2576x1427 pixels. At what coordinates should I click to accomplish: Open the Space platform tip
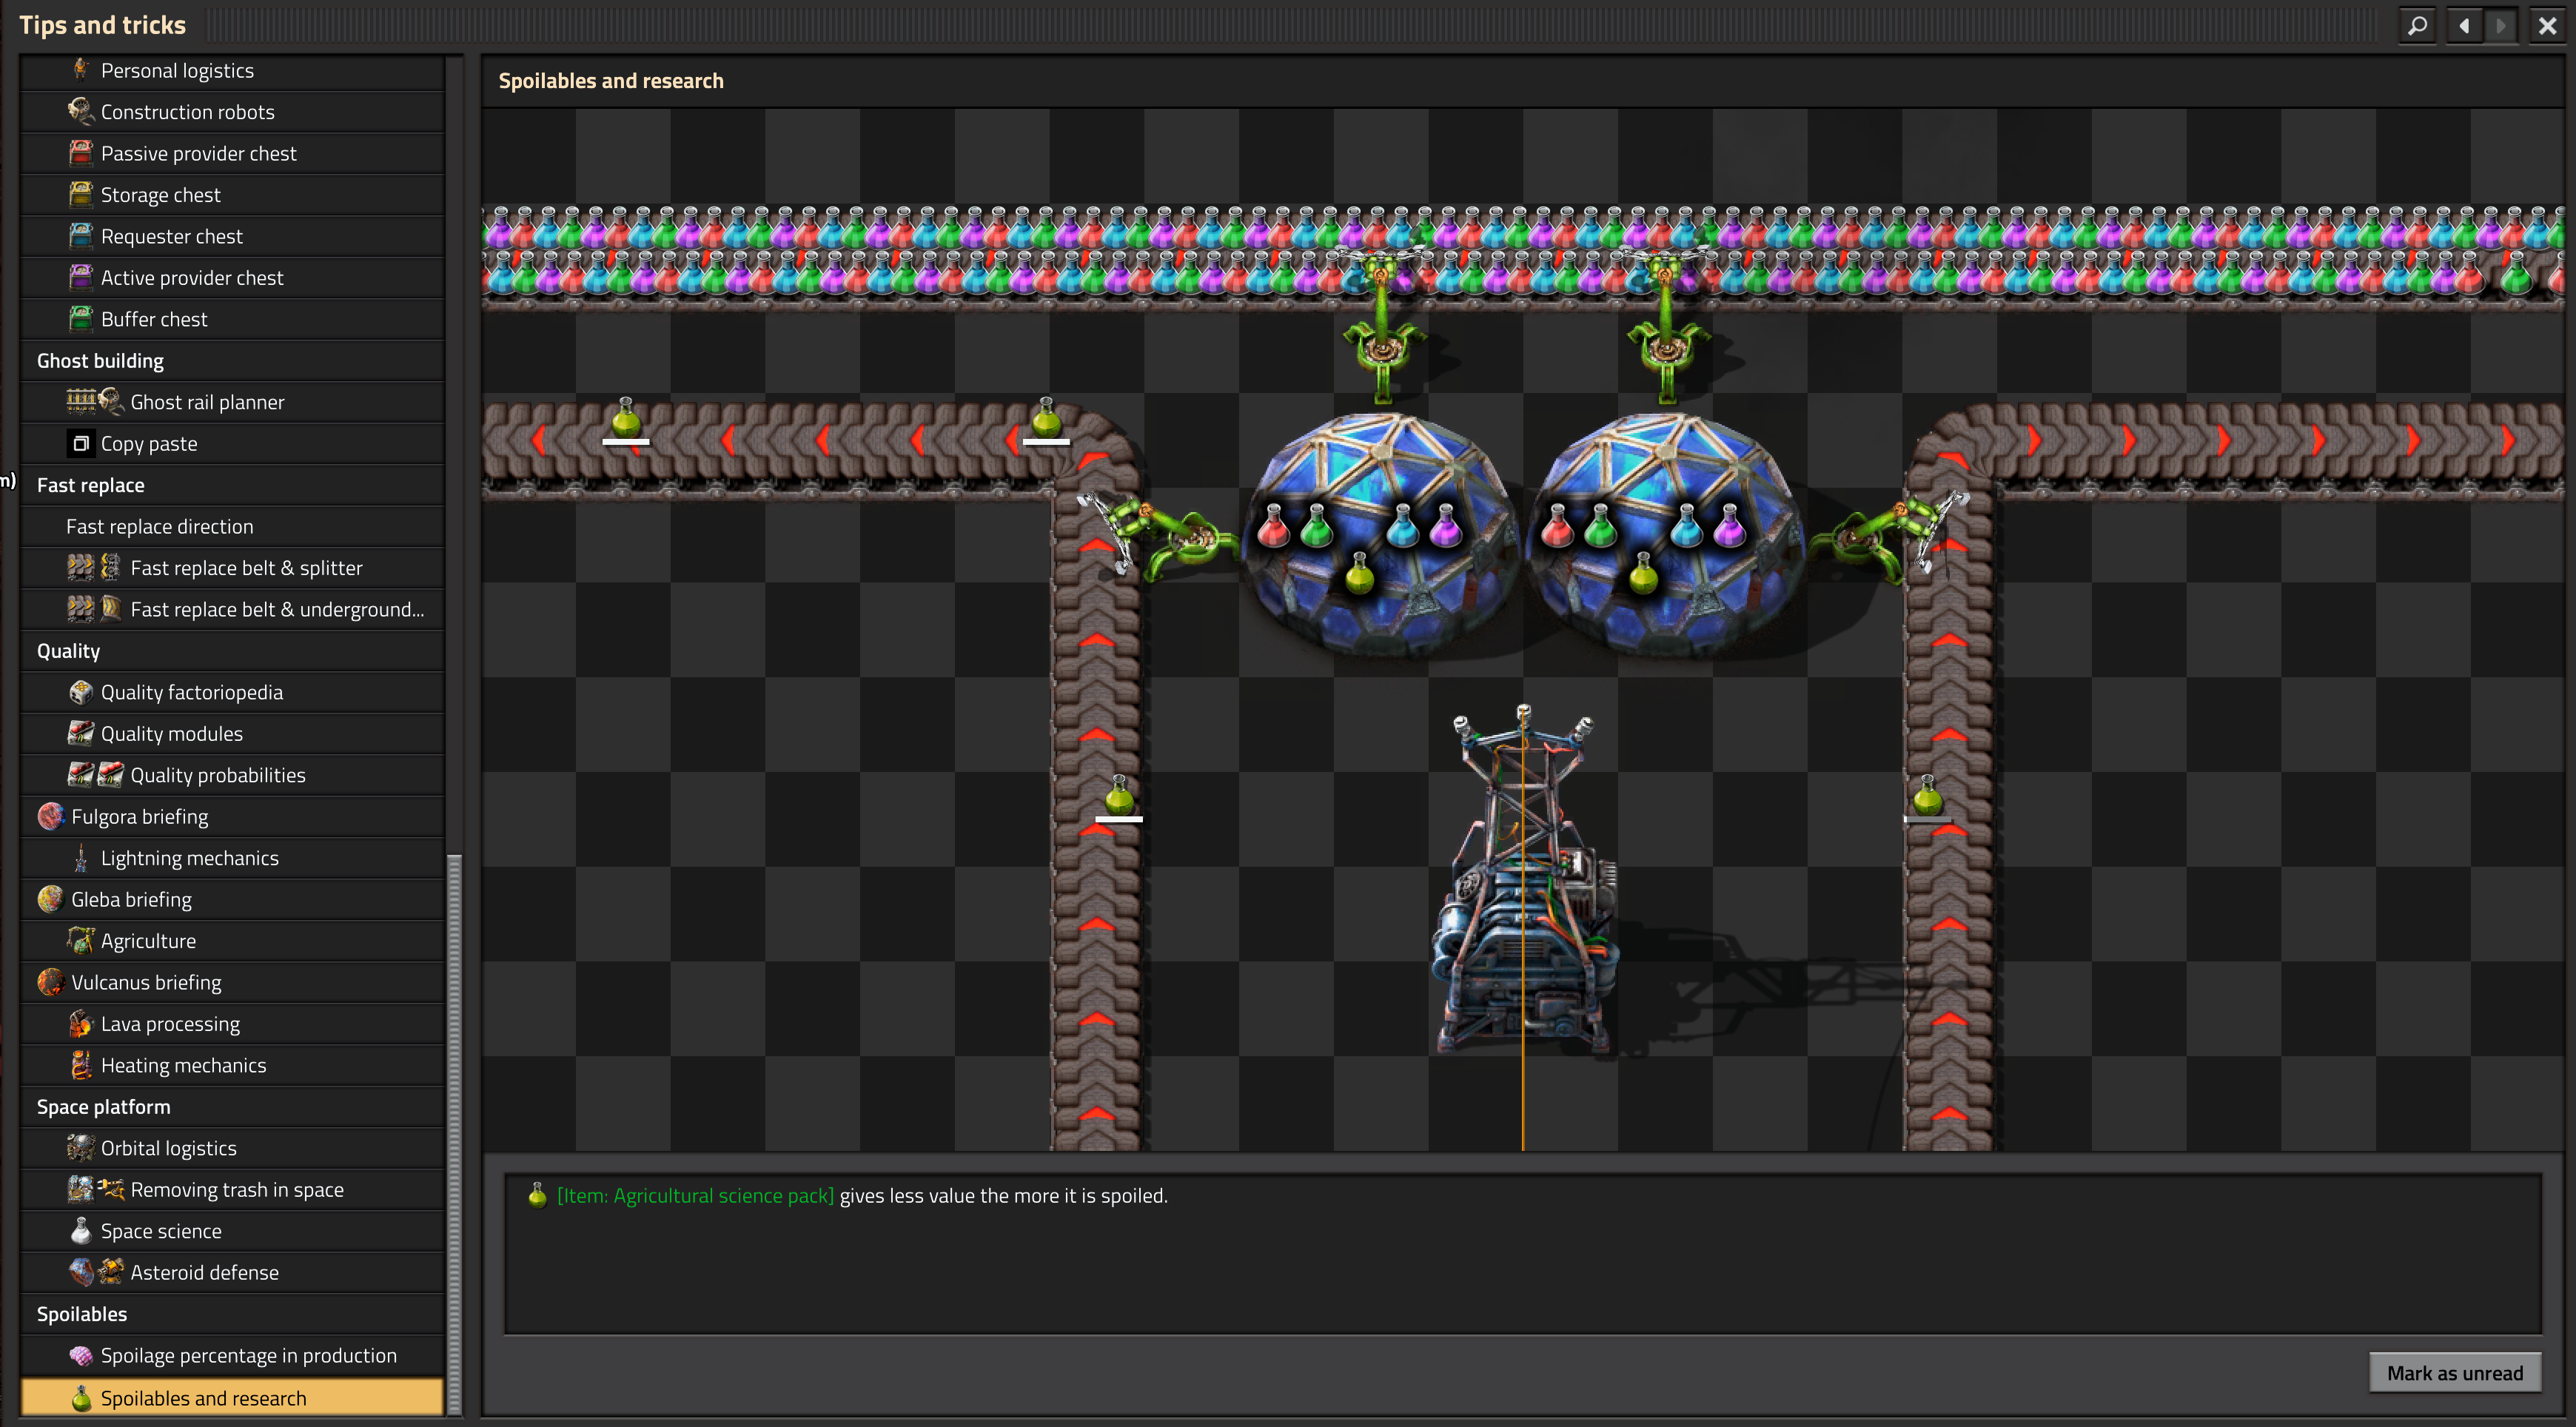(x=232, y=1107)
